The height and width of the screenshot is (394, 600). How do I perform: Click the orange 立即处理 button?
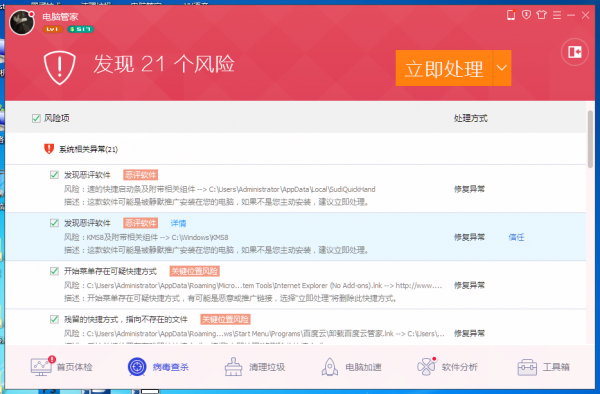pos(444,68)
